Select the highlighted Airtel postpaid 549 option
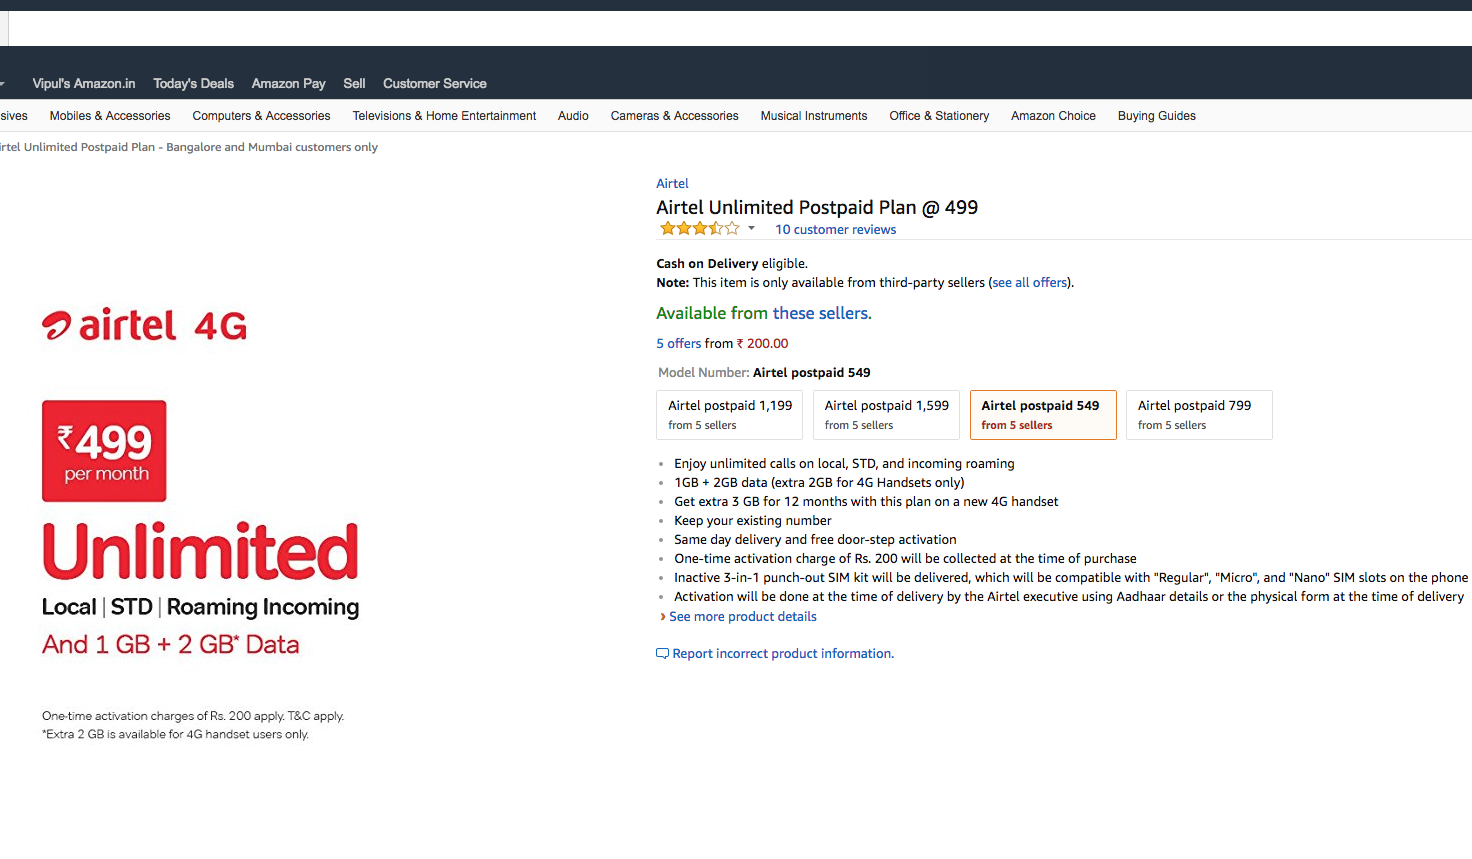 click(x=1042, y=415)
